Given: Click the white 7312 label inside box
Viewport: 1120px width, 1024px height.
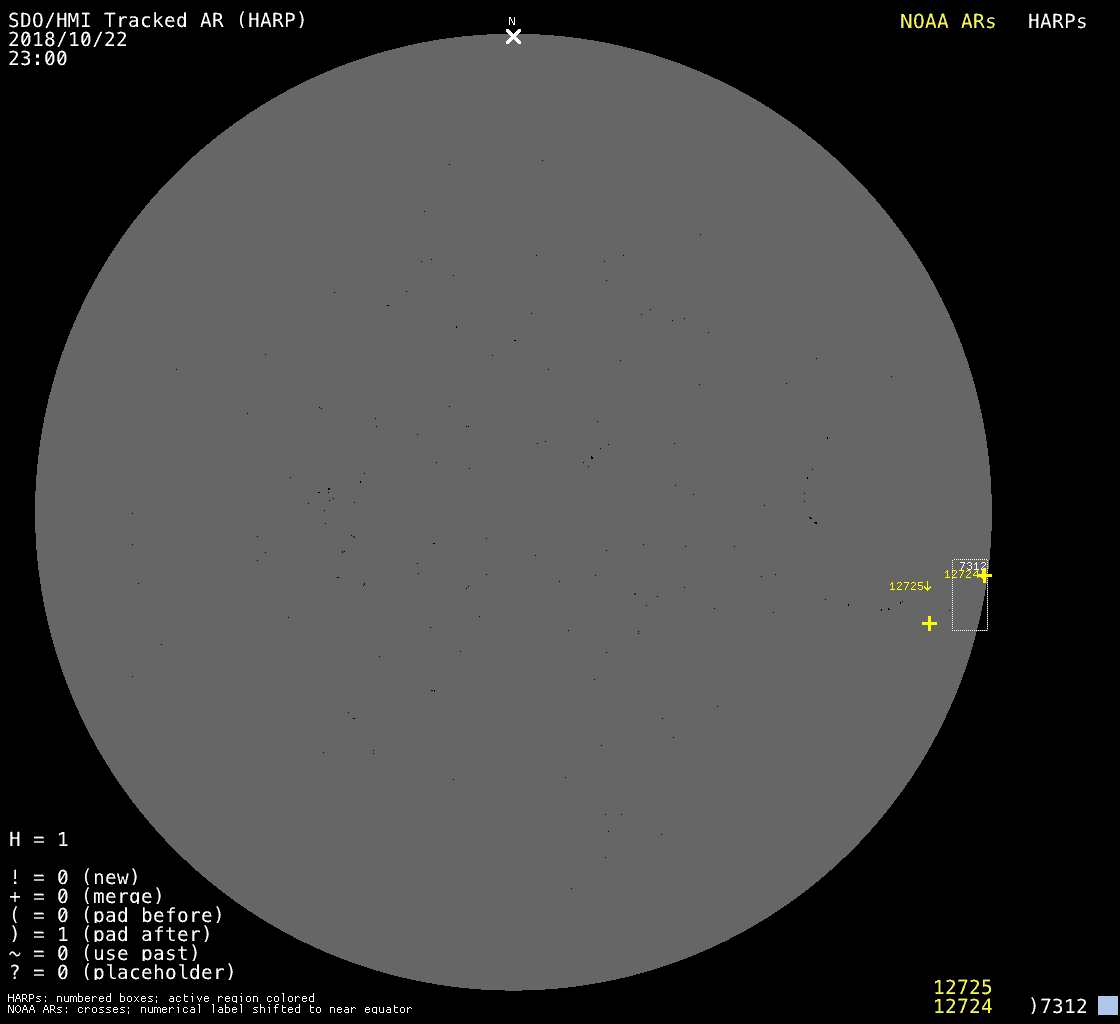Looking at the screenshot, I should [973, 566].
